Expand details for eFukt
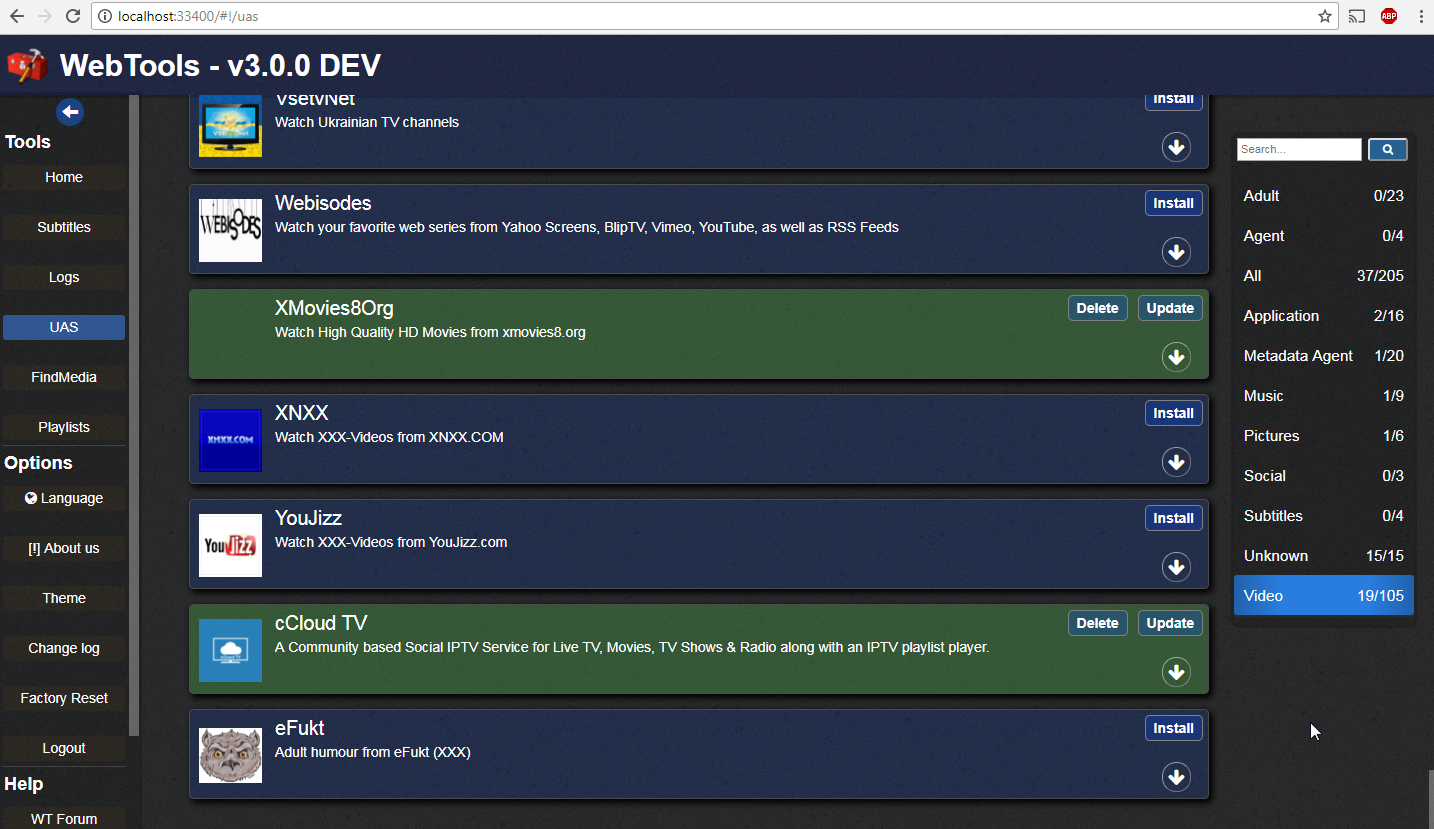The width and height of the screenshot is (1434, 829). 1175,777
